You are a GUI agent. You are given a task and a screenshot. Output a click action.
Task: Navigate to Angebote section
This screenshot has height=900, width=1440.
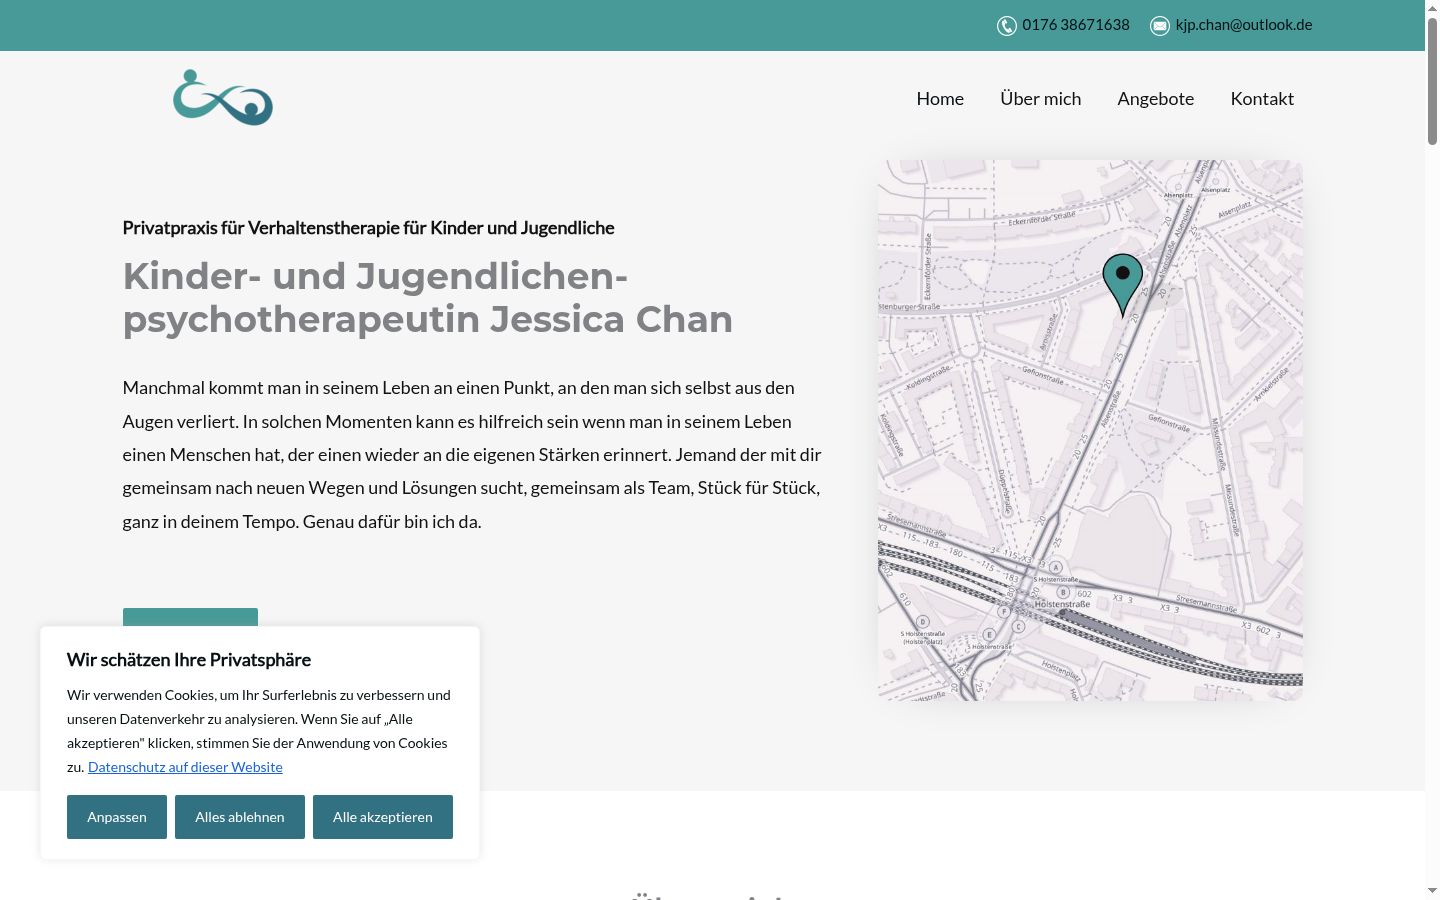[1156, 98]
